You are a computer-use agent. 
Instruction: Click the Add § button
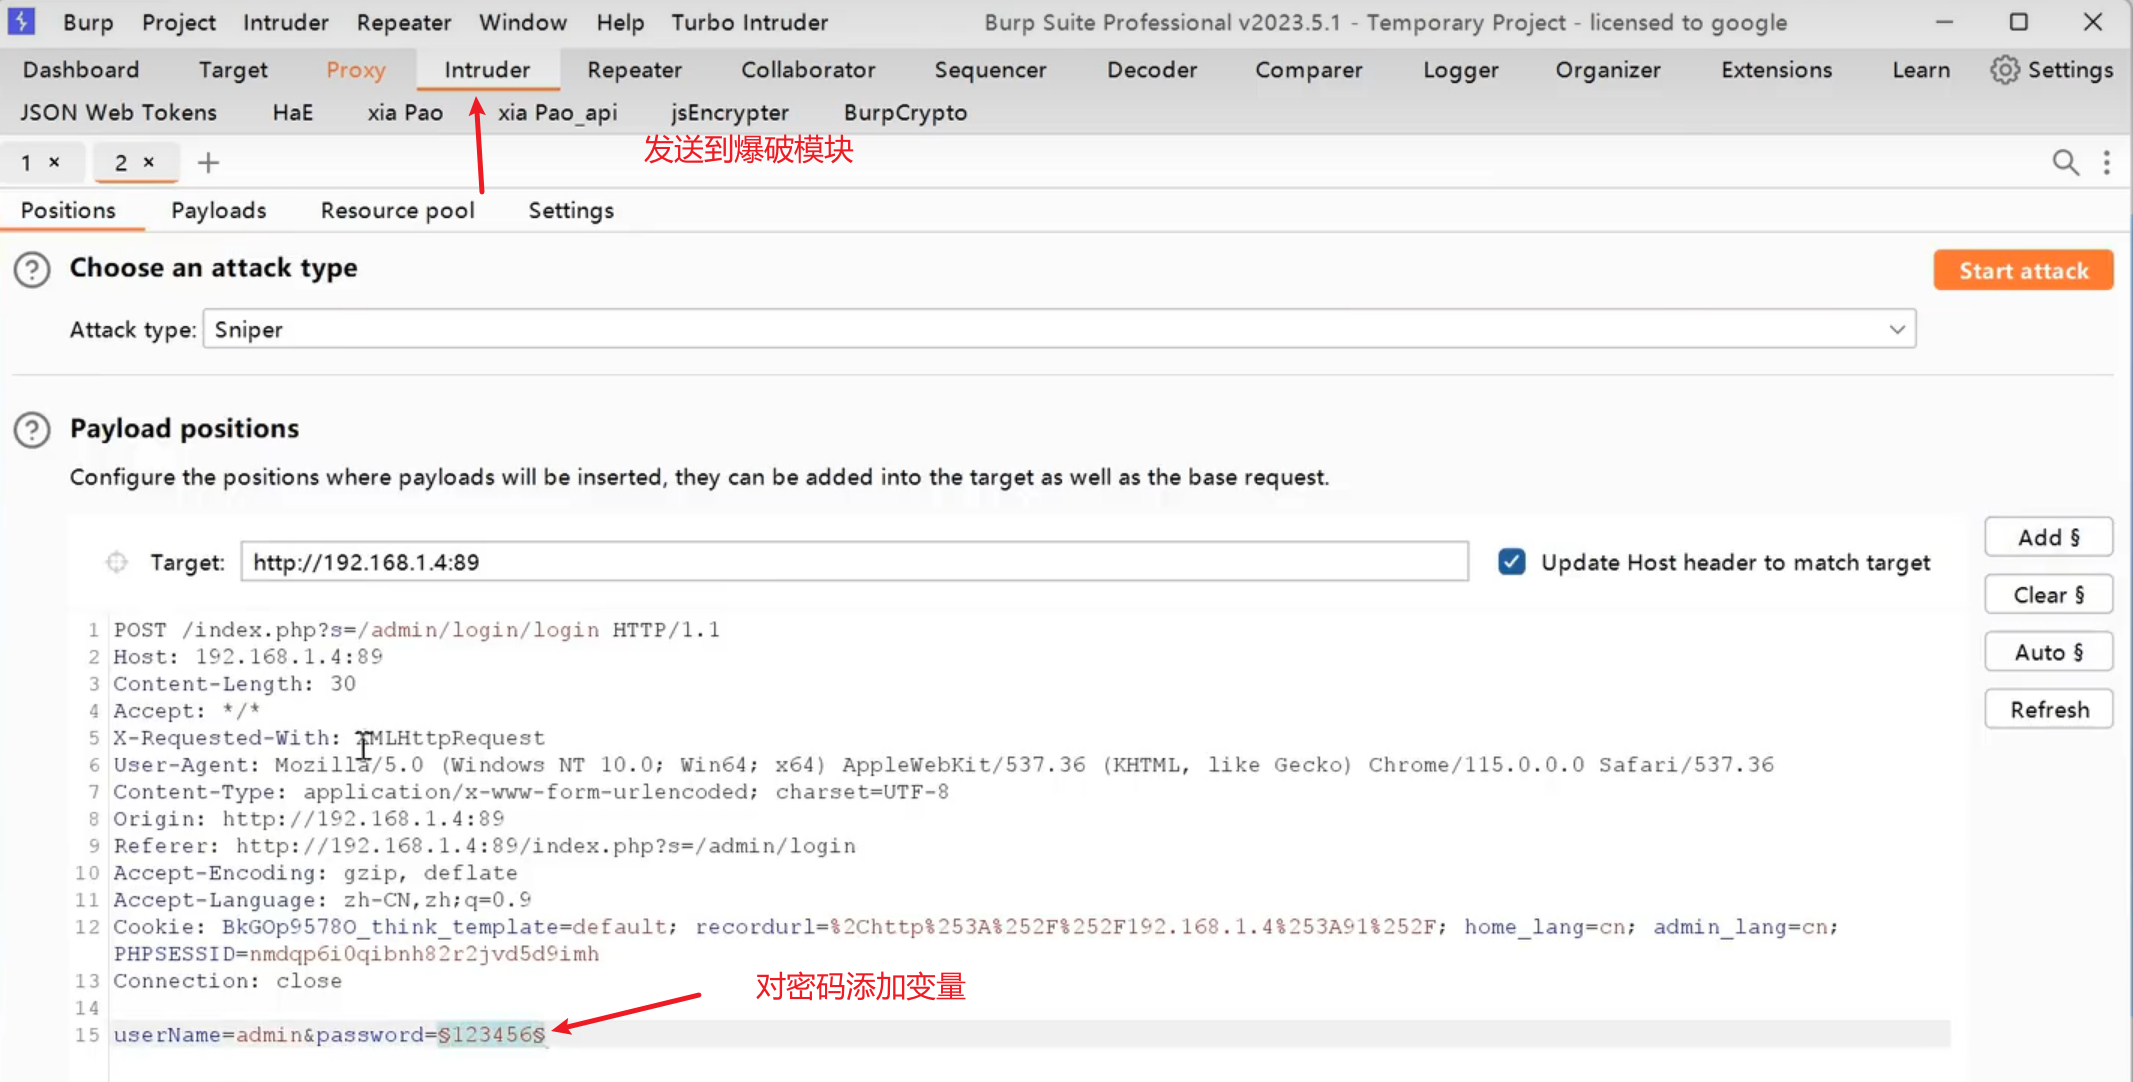point(2048,537)
